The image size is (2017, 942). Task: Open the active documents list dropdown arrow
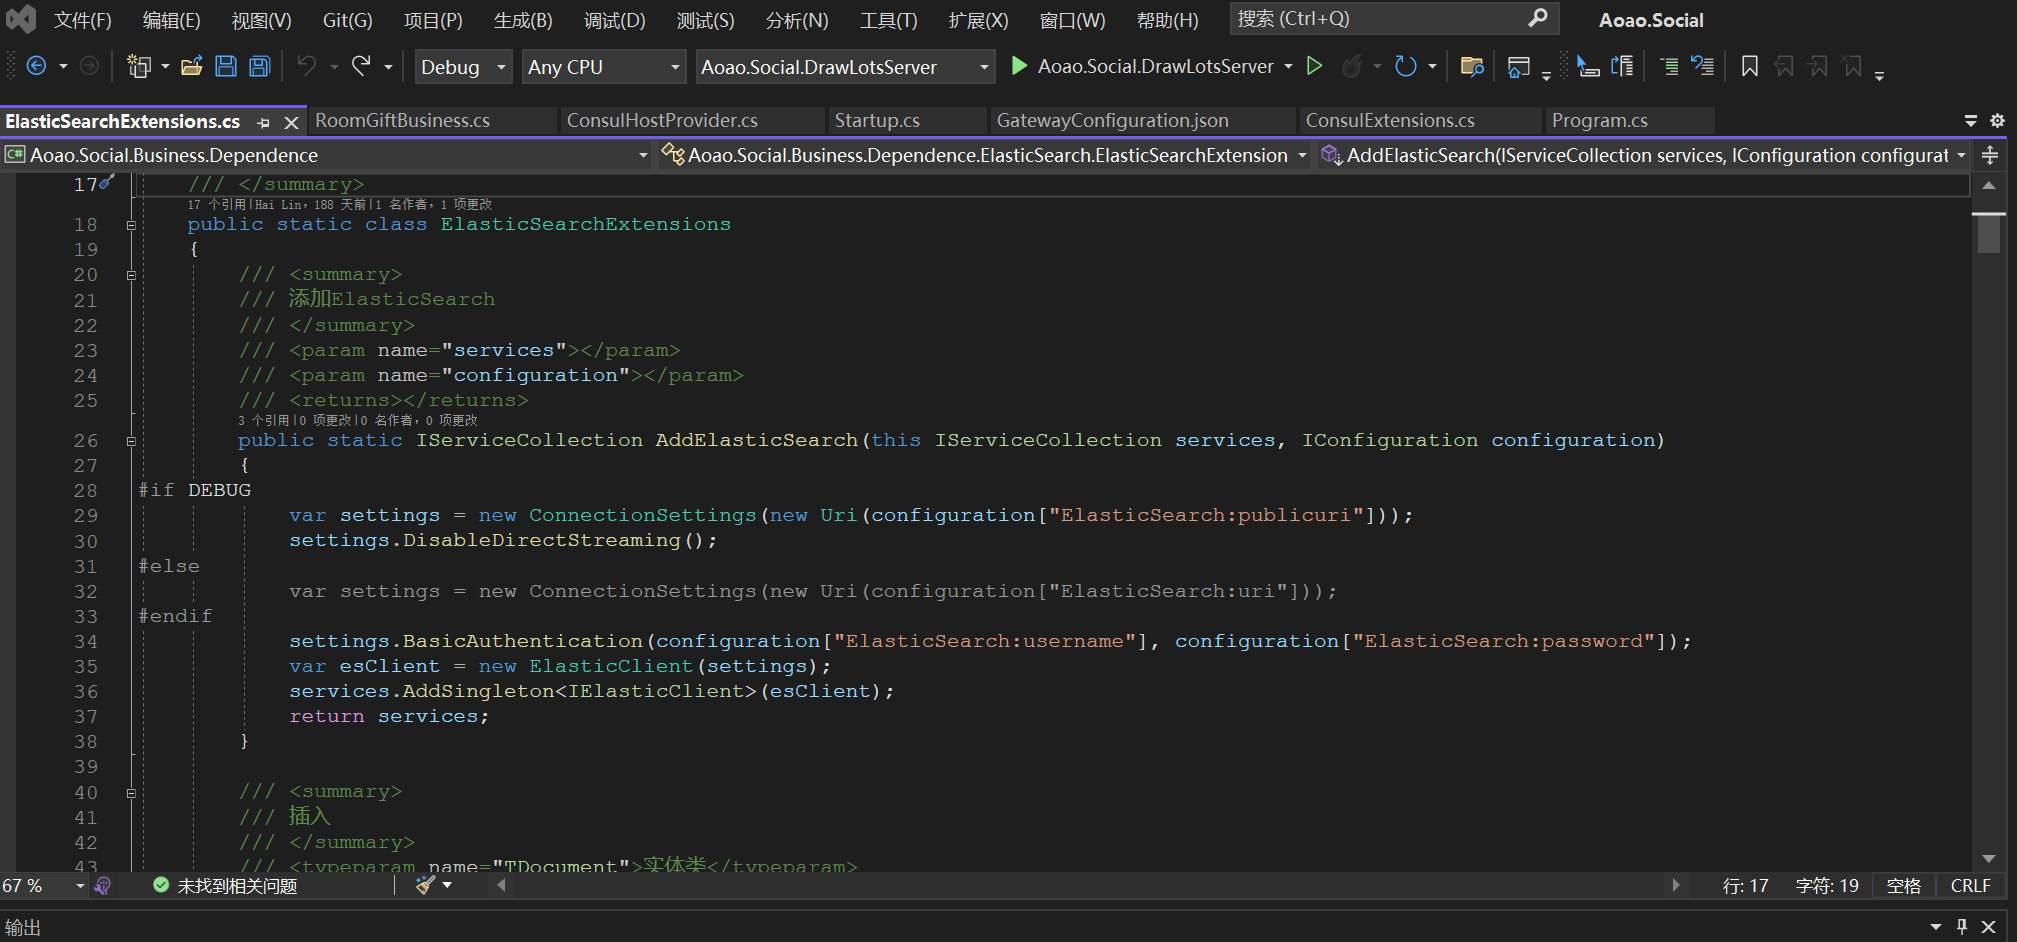(x=1971, y=120)
